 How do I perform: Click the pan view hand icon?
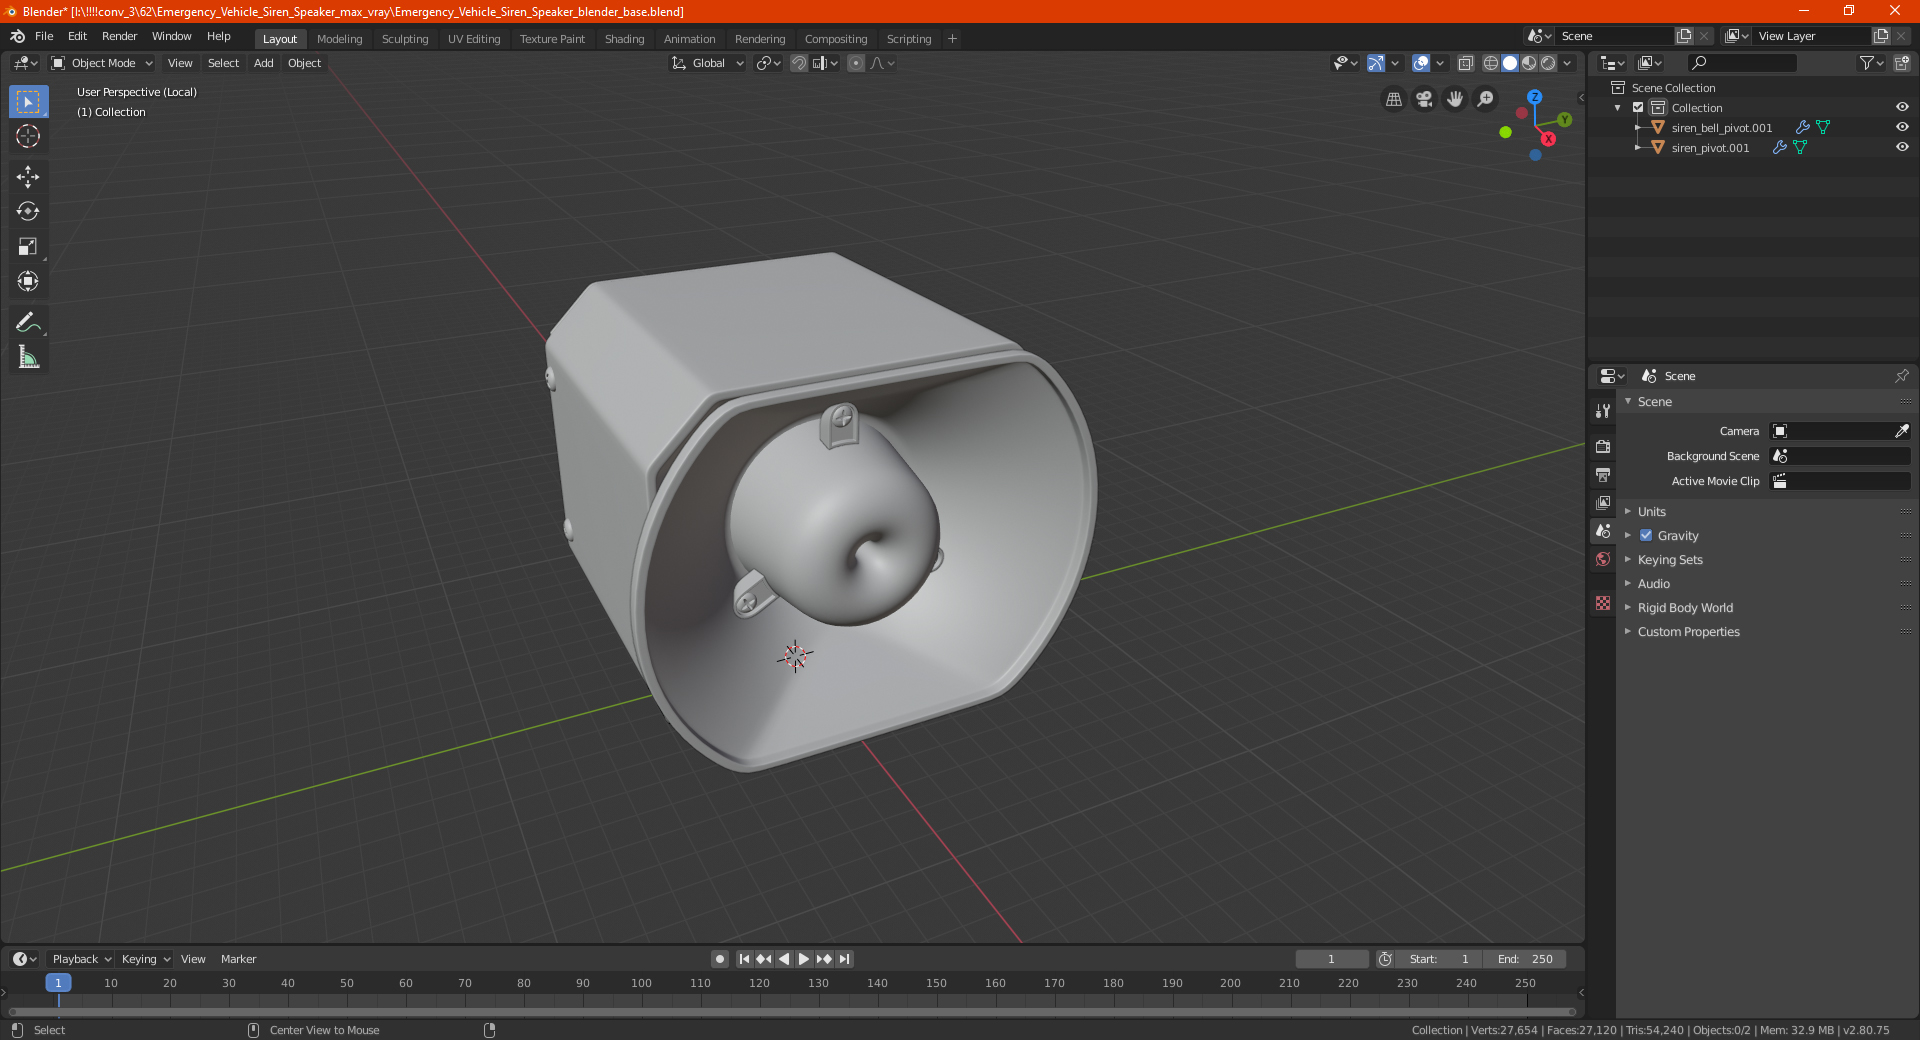click(x=1455, y=99)
